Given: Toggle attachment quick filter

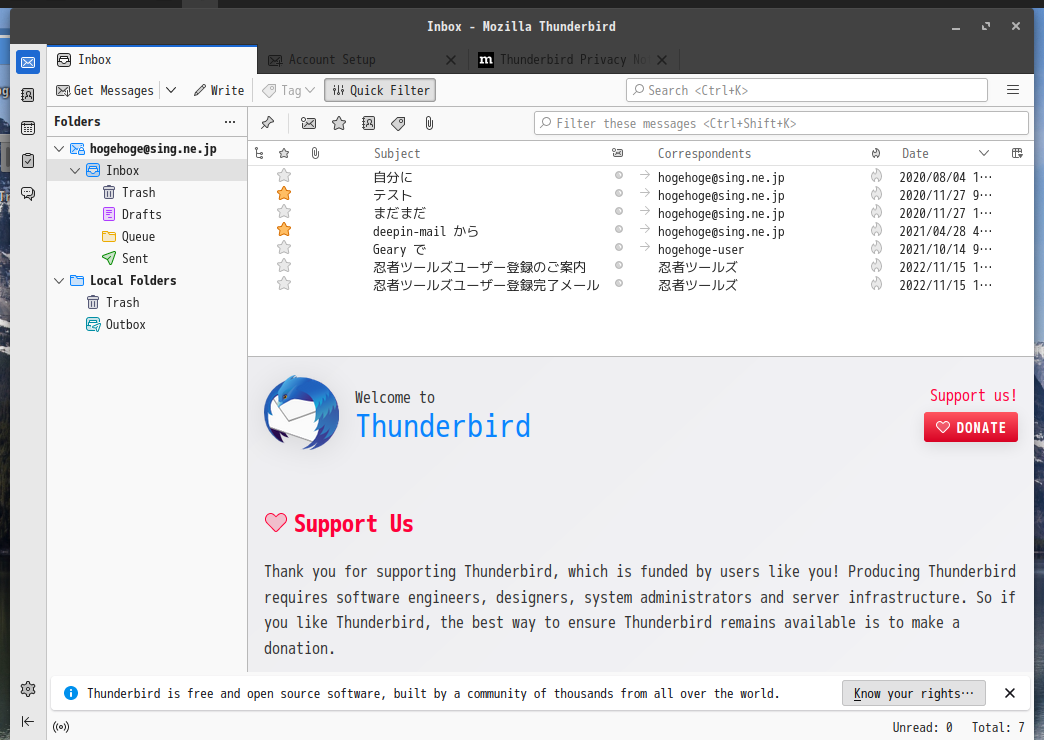Looking at the screenshot, I should tap(429, 123).
